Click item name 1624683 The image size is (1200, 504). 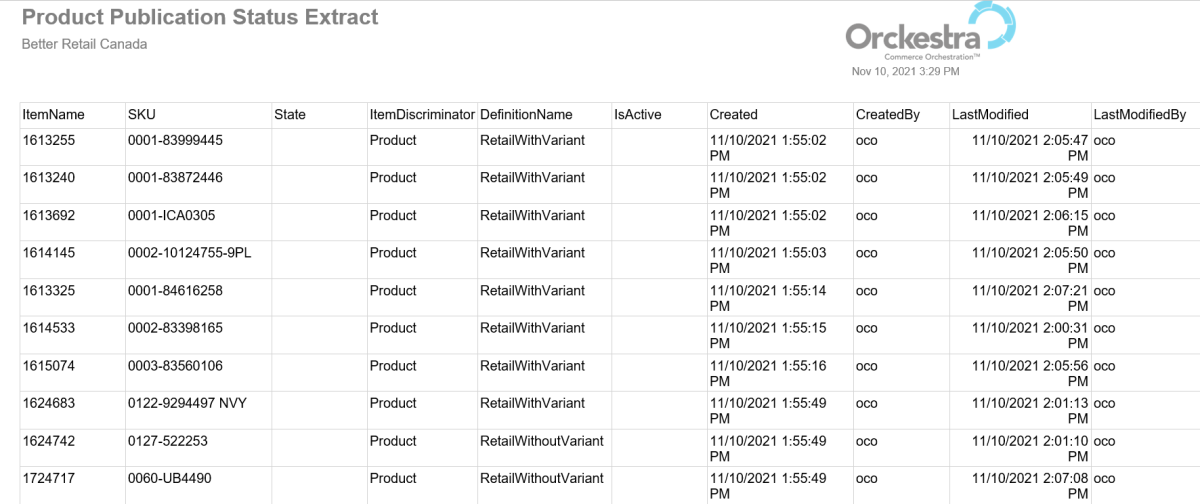tap(46, 404)
